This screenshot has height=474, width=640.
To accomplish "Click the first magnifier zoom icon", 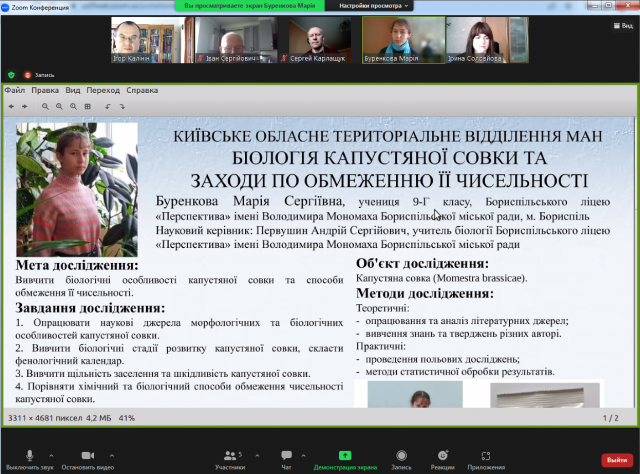I will point(45,107).
